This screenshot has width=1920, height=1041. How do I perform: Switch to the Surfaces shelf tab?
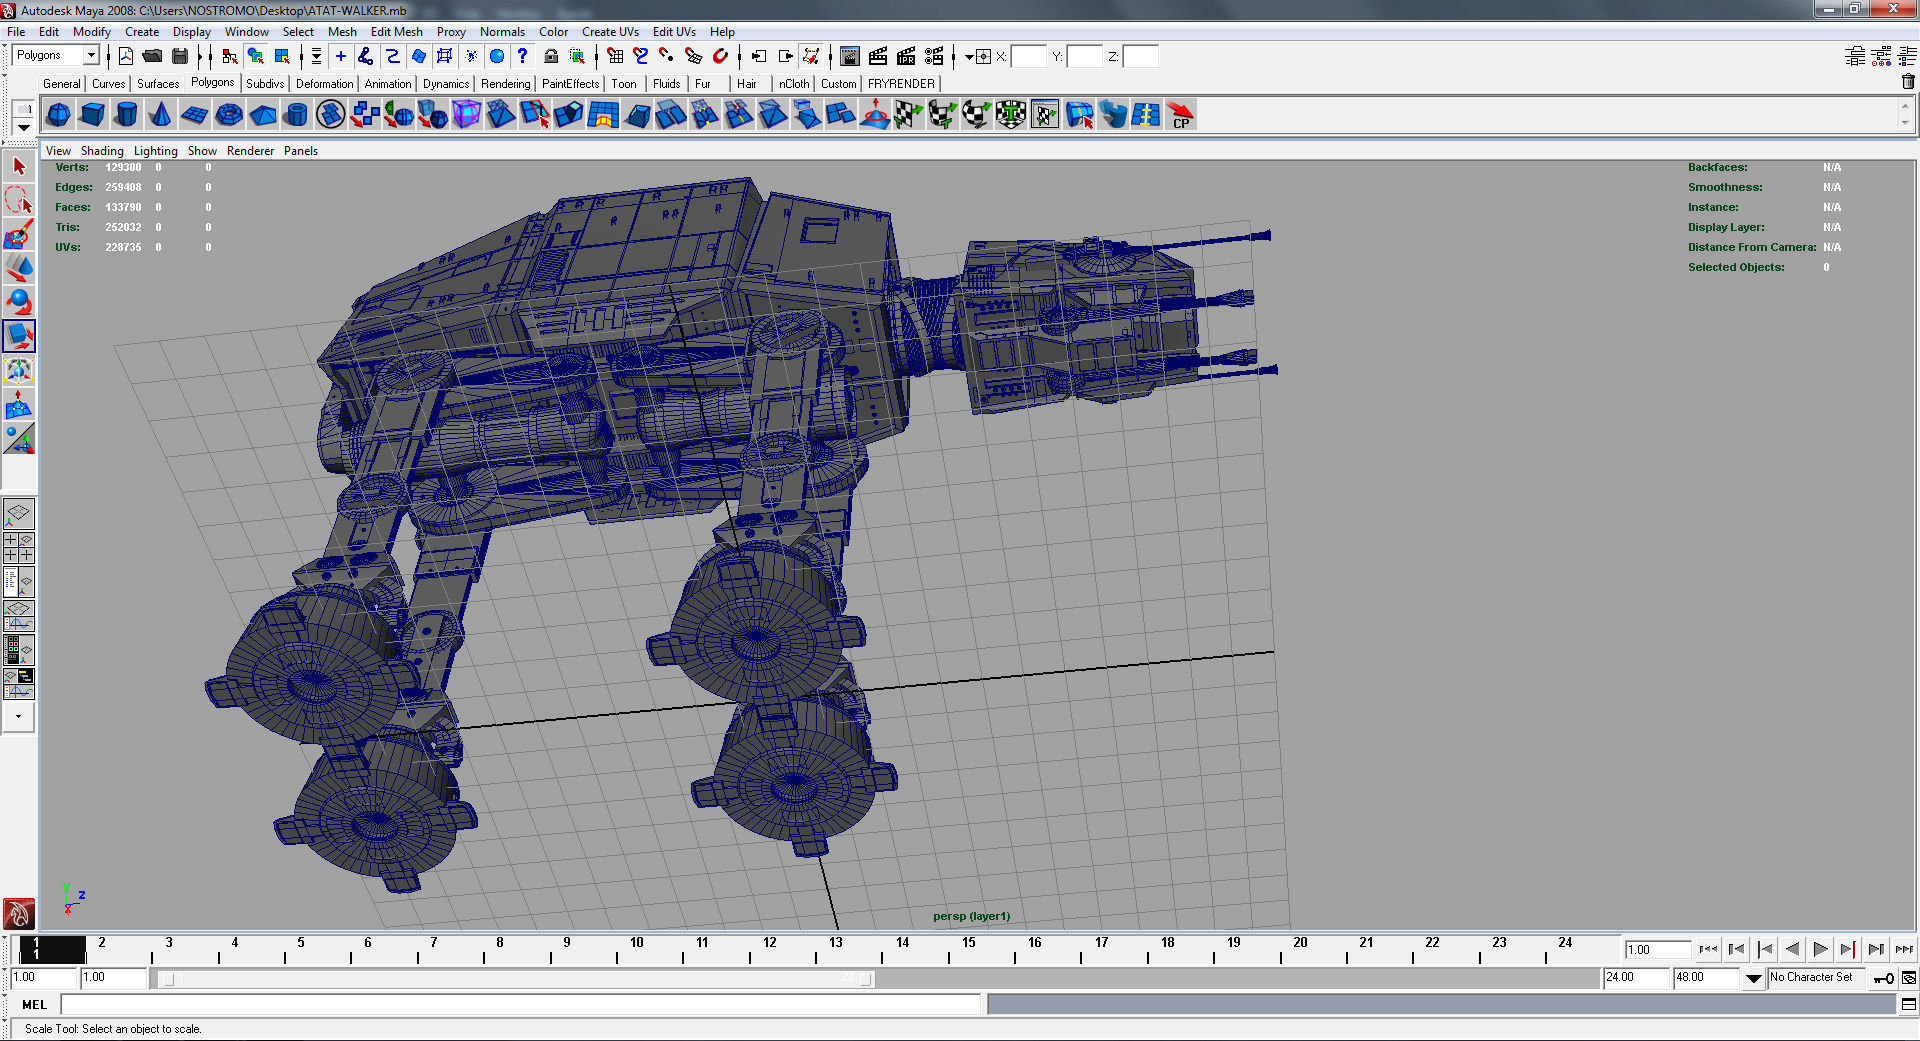(x=158, y=84)
